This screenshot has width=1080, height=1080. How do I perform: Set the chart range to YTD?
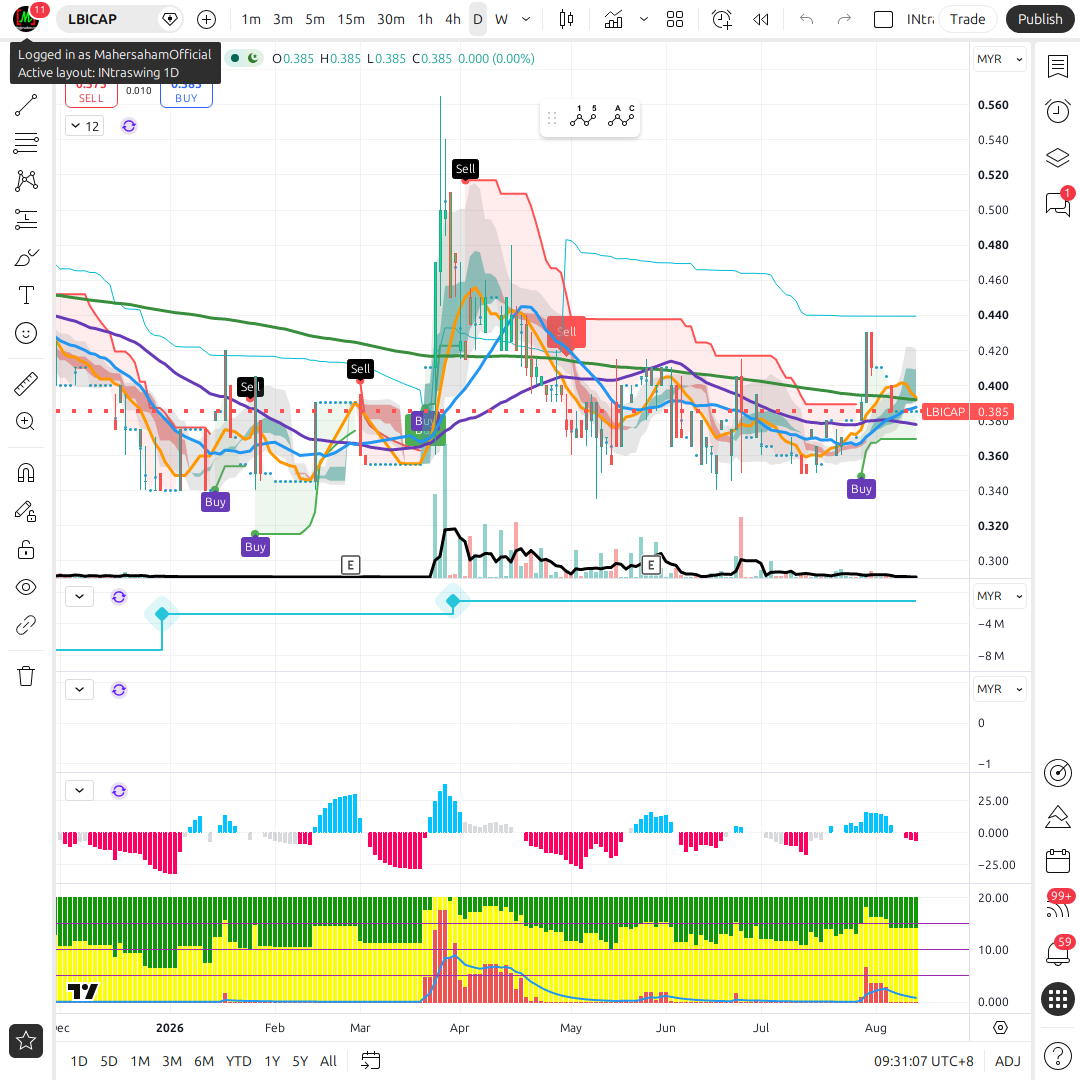(238, 1061)
